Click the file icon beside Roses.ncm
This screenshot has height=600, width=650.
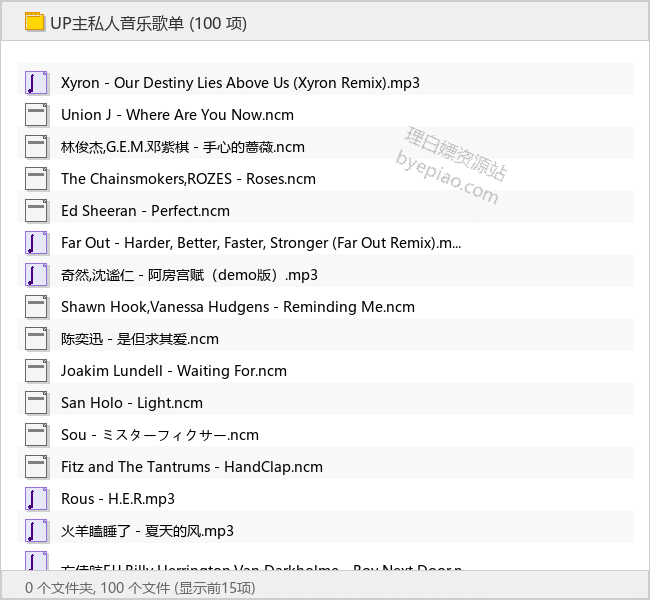pos(36,179)
